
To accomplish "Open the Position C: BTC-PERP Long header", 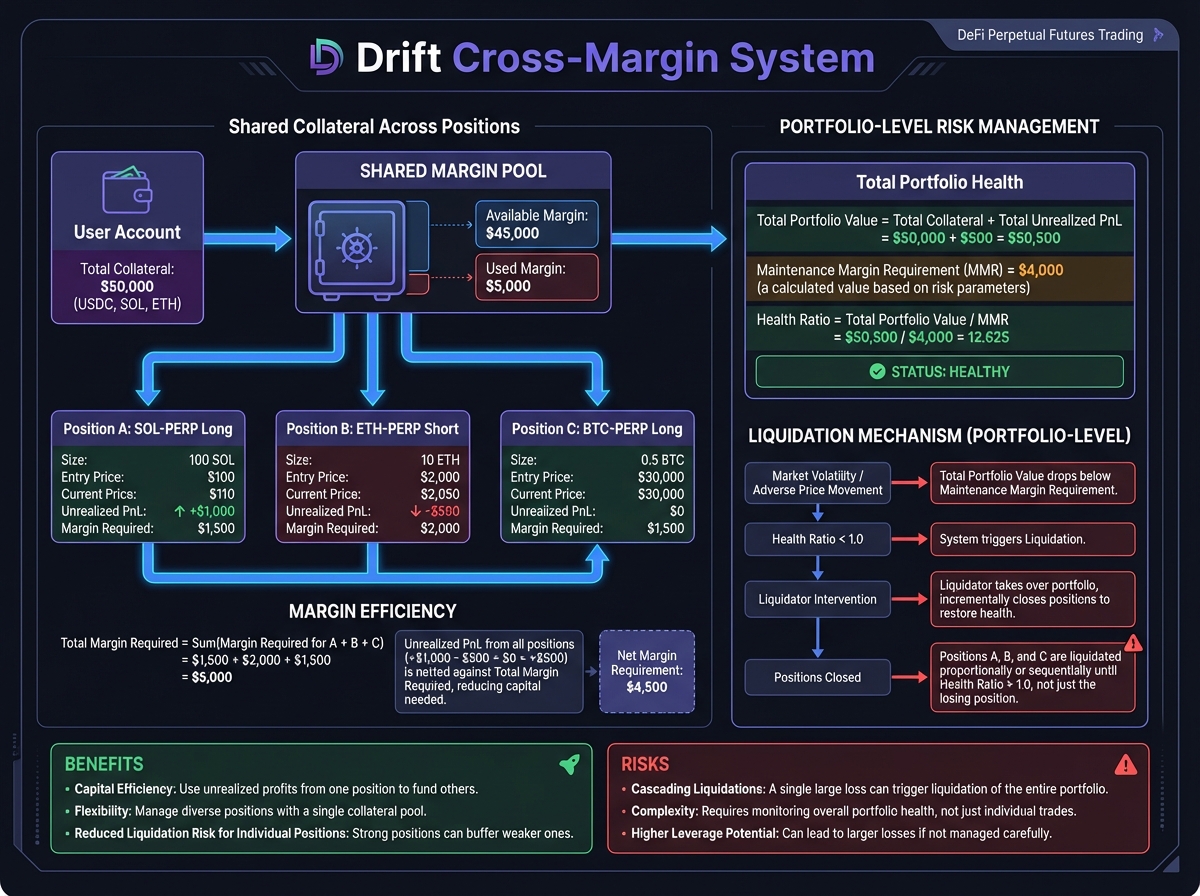I will [x=597, y=429].
